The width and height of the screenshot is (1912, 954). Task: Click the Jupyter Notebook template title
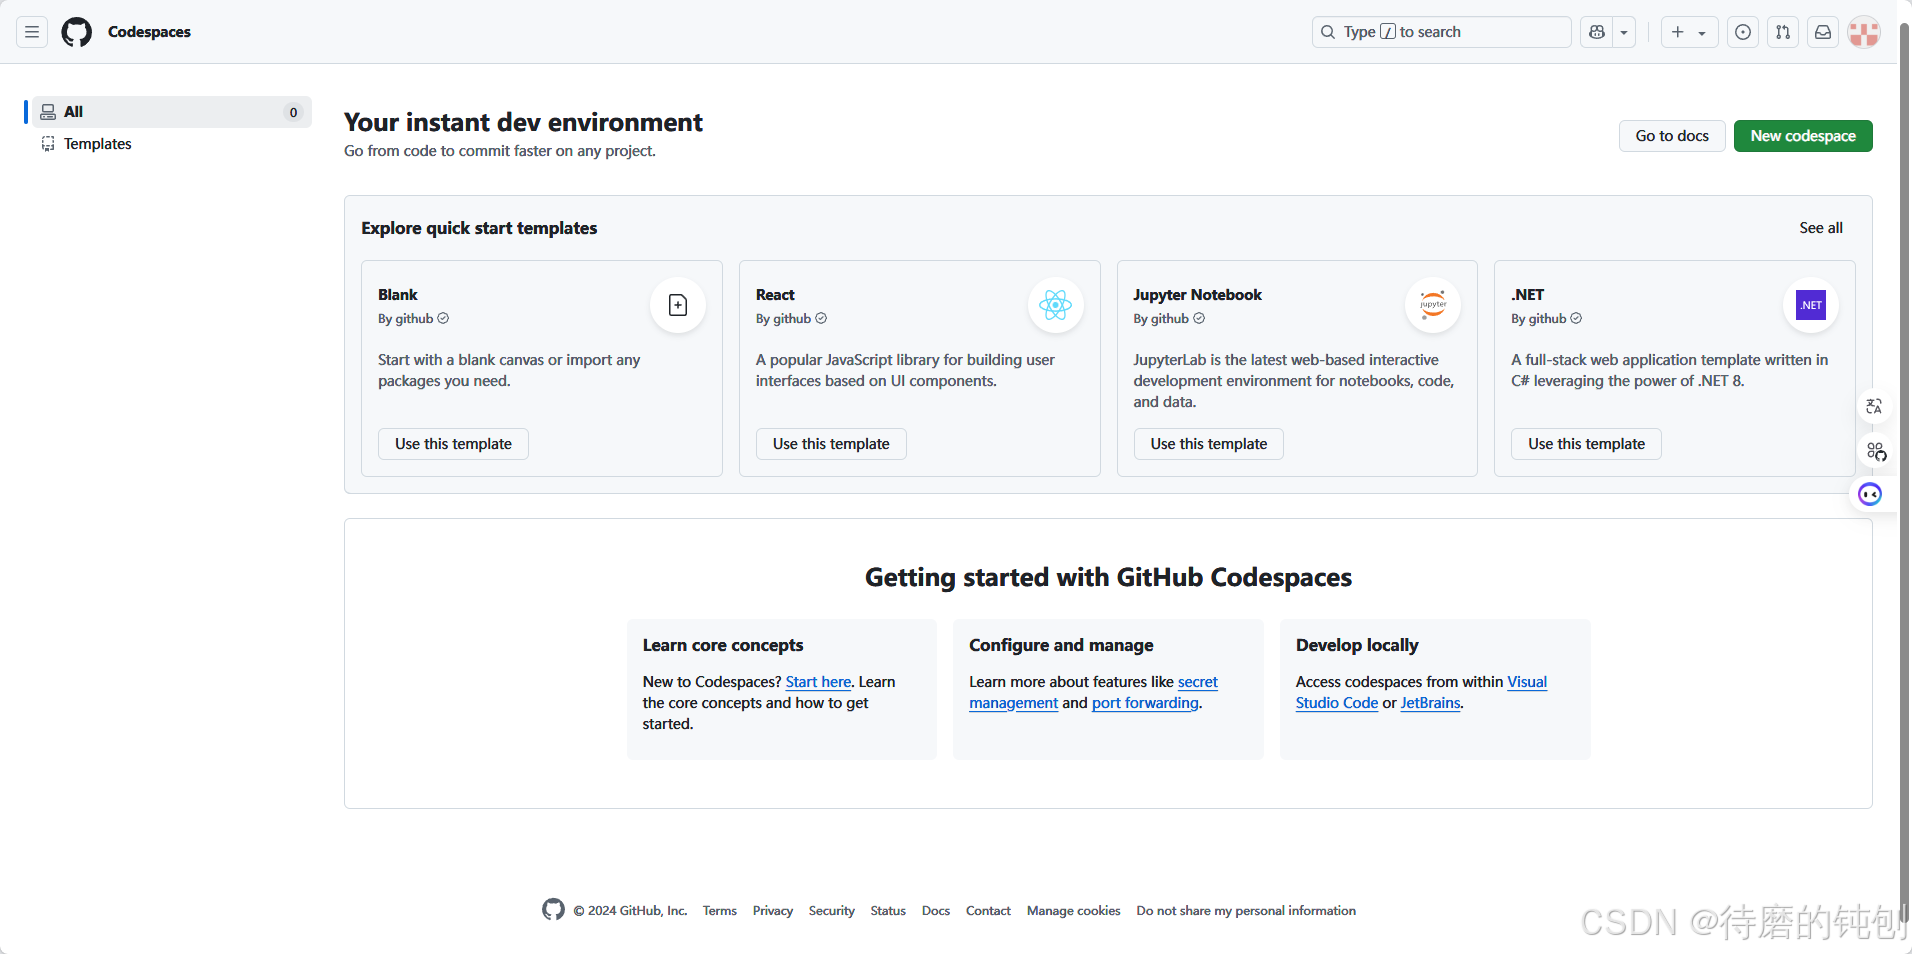pos(1197,295)
